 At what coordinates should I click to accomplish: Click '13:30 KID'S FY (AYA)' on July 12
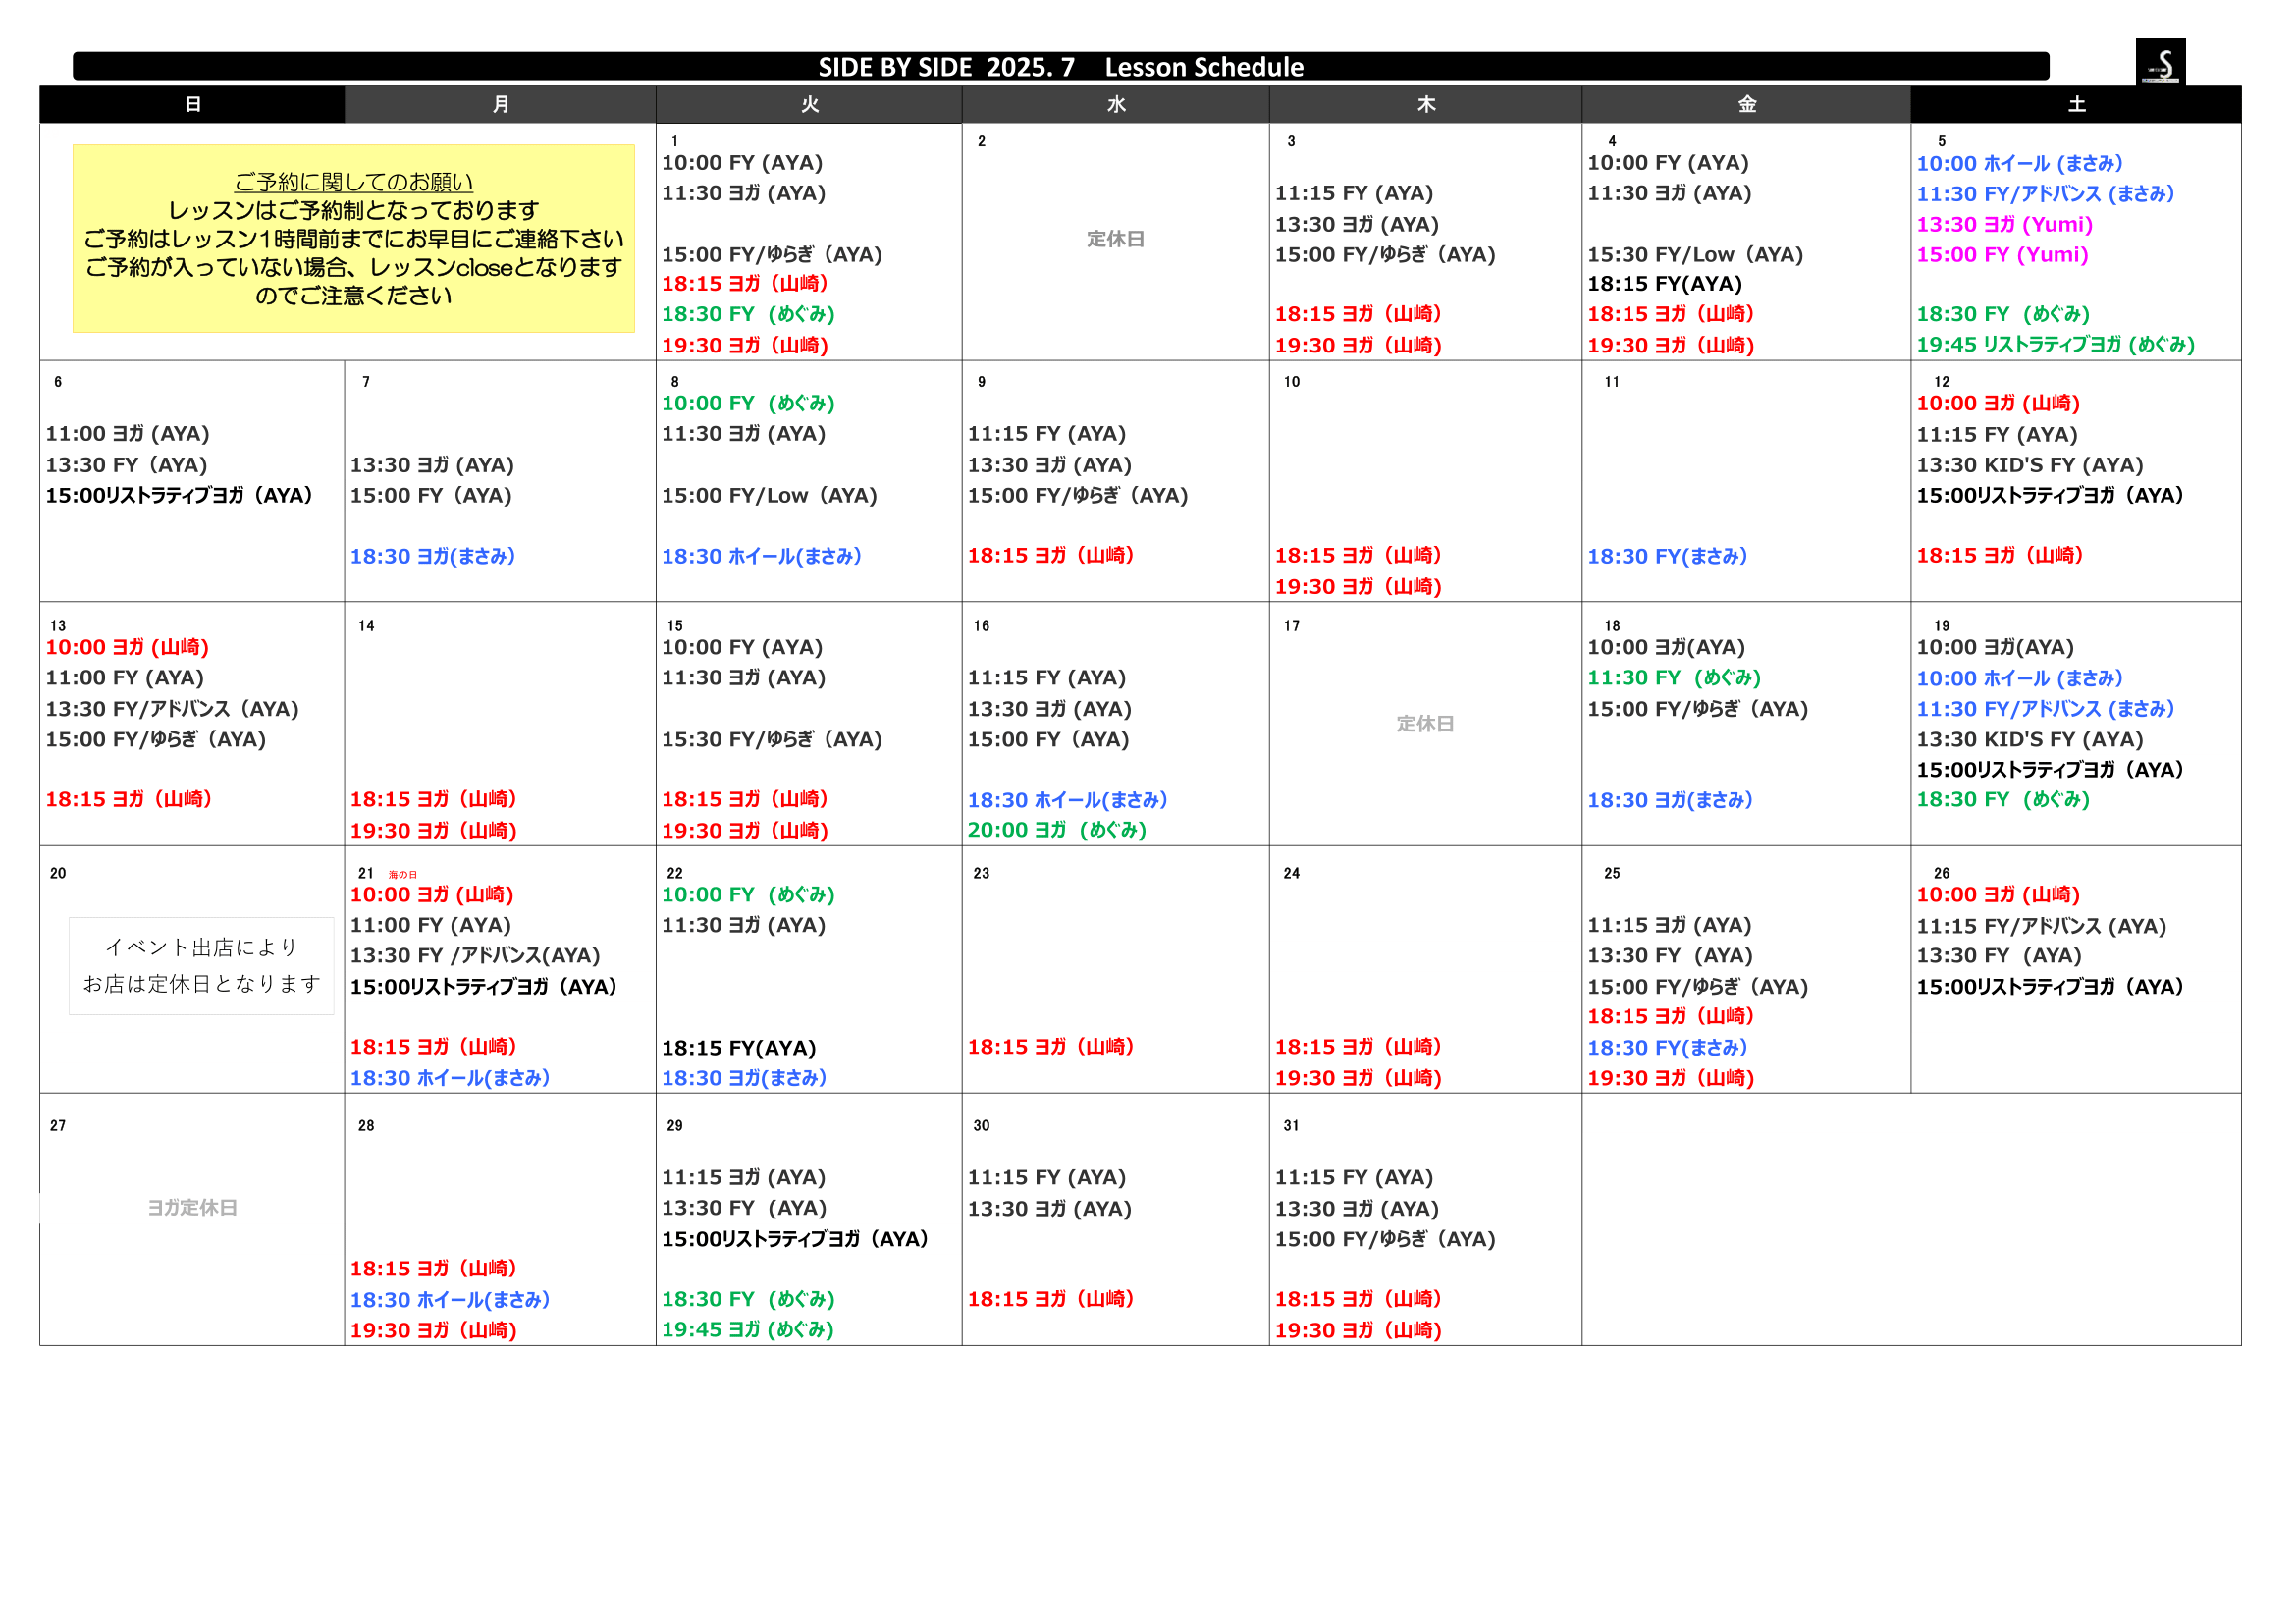2029,465
